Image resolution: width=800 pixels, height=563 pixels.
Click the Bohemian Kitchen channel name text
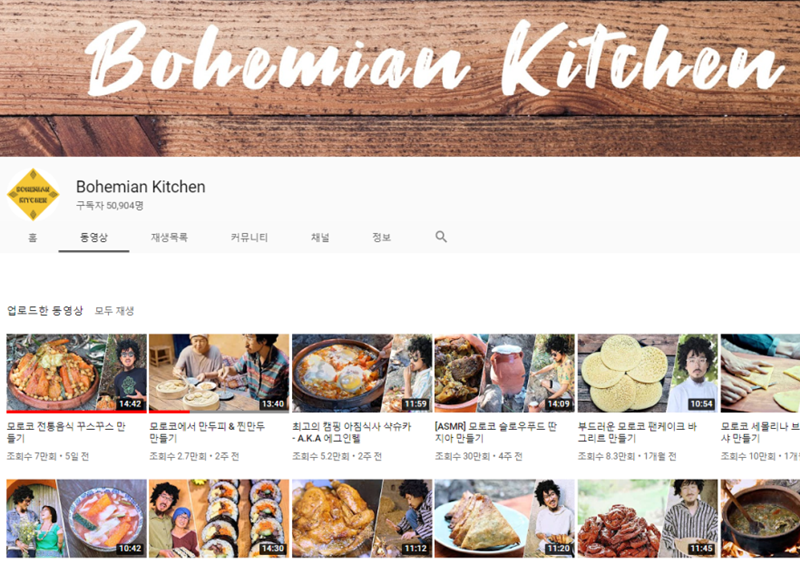click(141, 187)
